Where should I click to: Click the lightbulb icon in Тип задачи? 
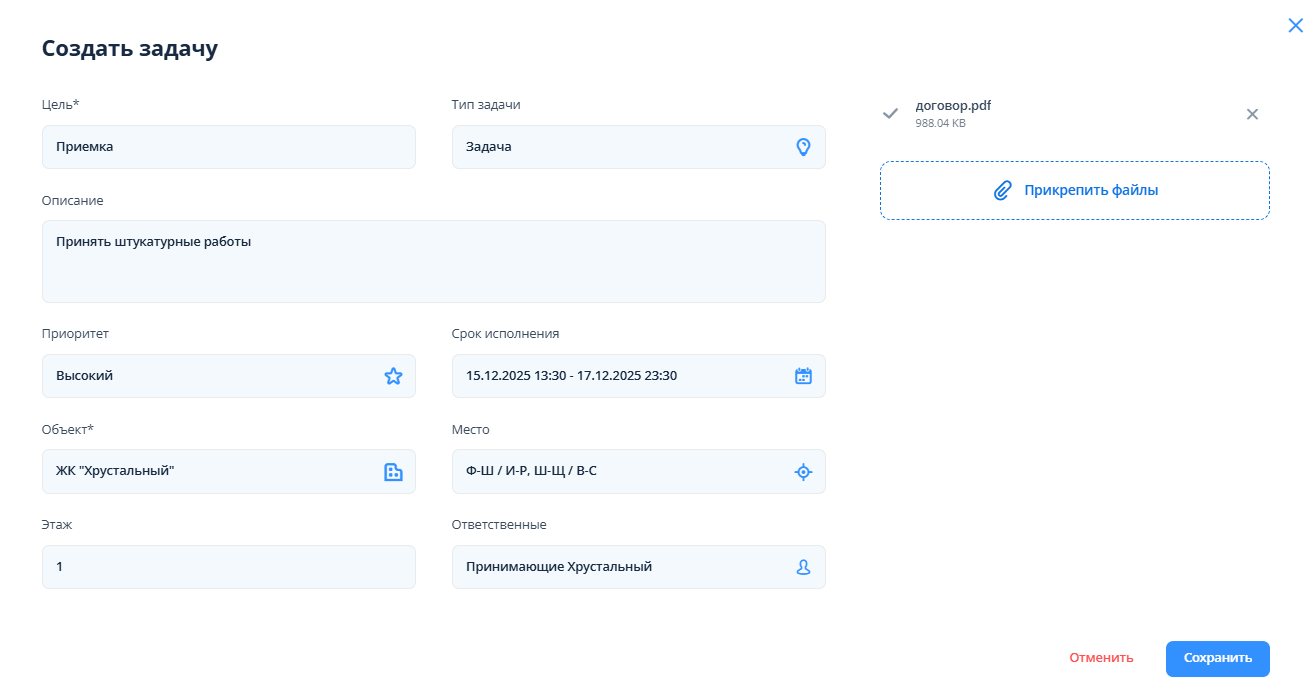[x=802, y=147]
